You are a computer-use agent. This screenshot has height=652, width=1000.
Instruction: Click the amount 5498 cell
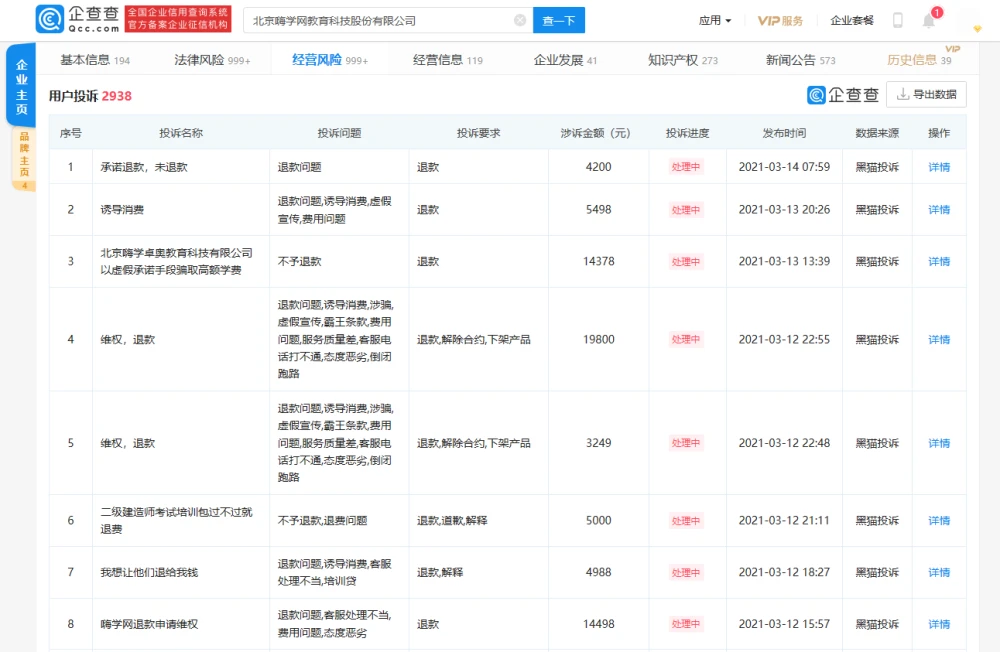(598, 210)
